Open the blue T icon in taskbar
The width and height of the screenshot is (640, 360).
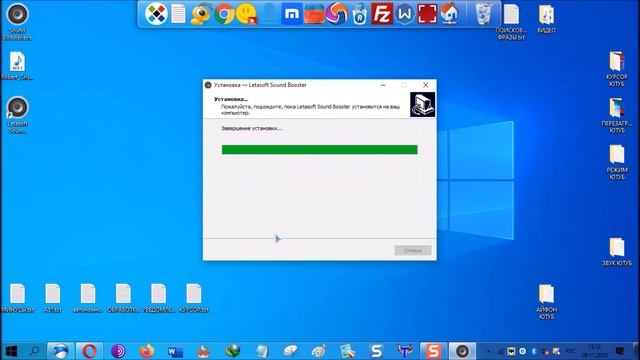[x=405, y=351]
